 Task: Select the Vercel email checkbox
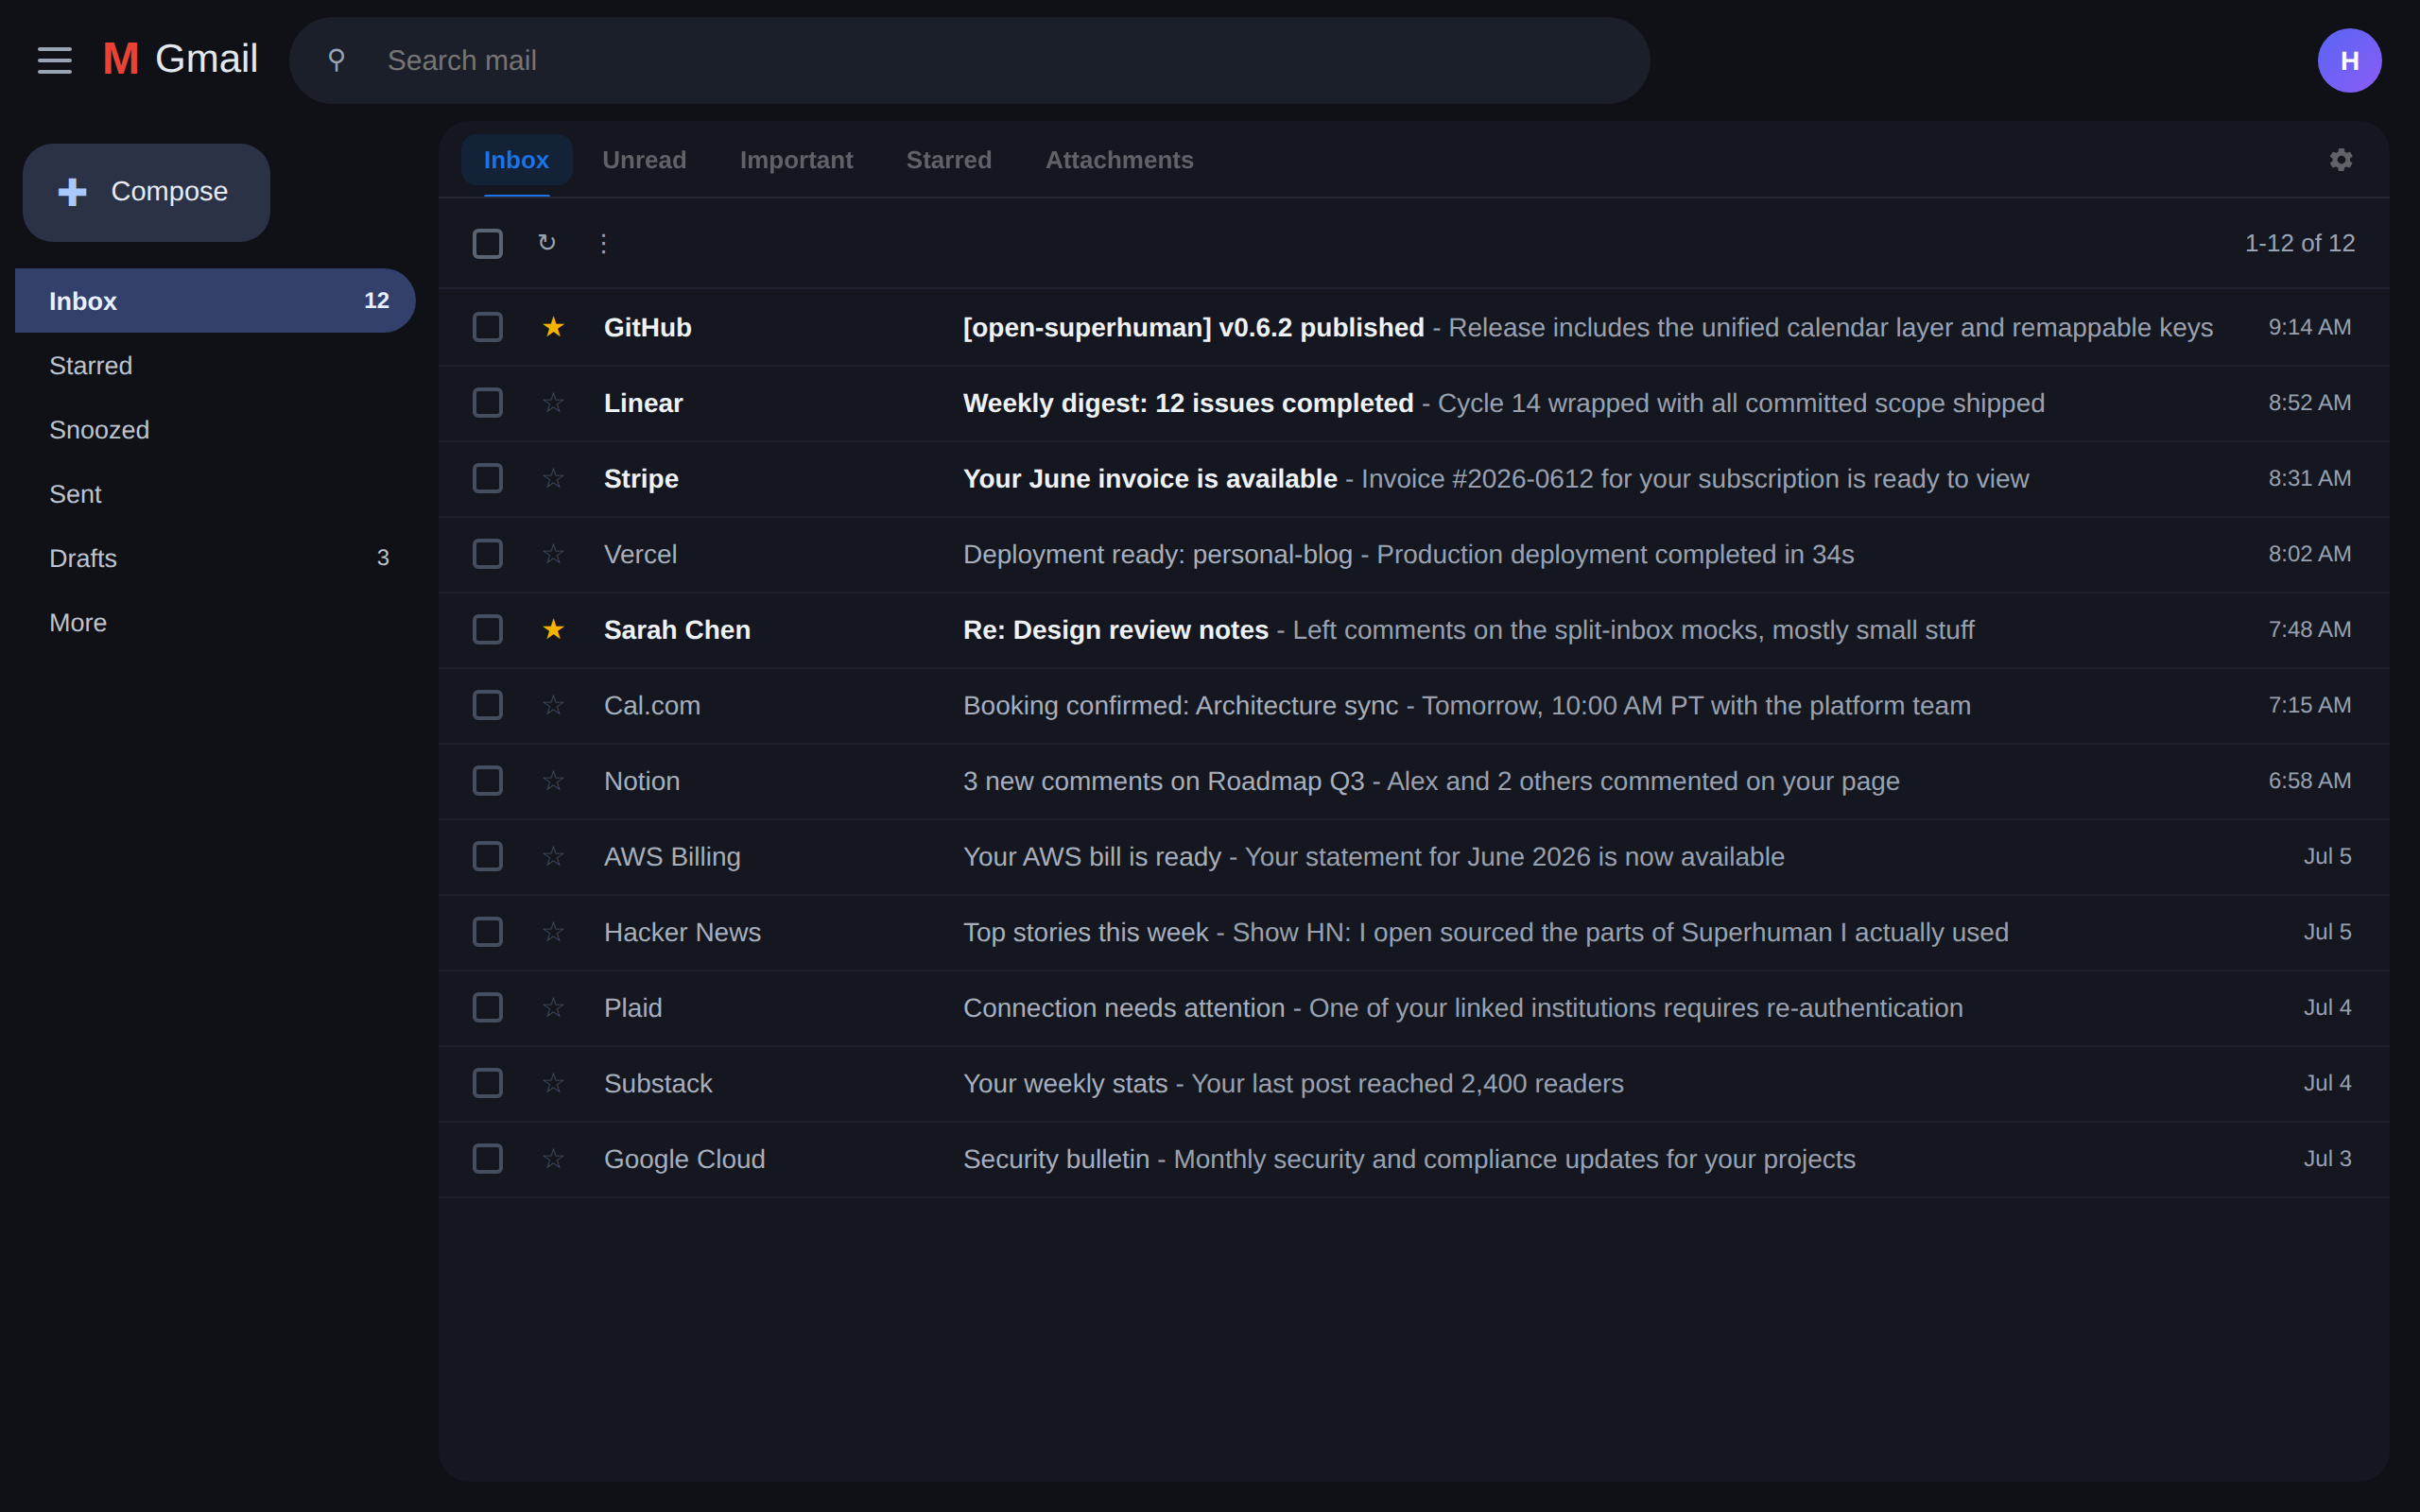pos(487,554)
